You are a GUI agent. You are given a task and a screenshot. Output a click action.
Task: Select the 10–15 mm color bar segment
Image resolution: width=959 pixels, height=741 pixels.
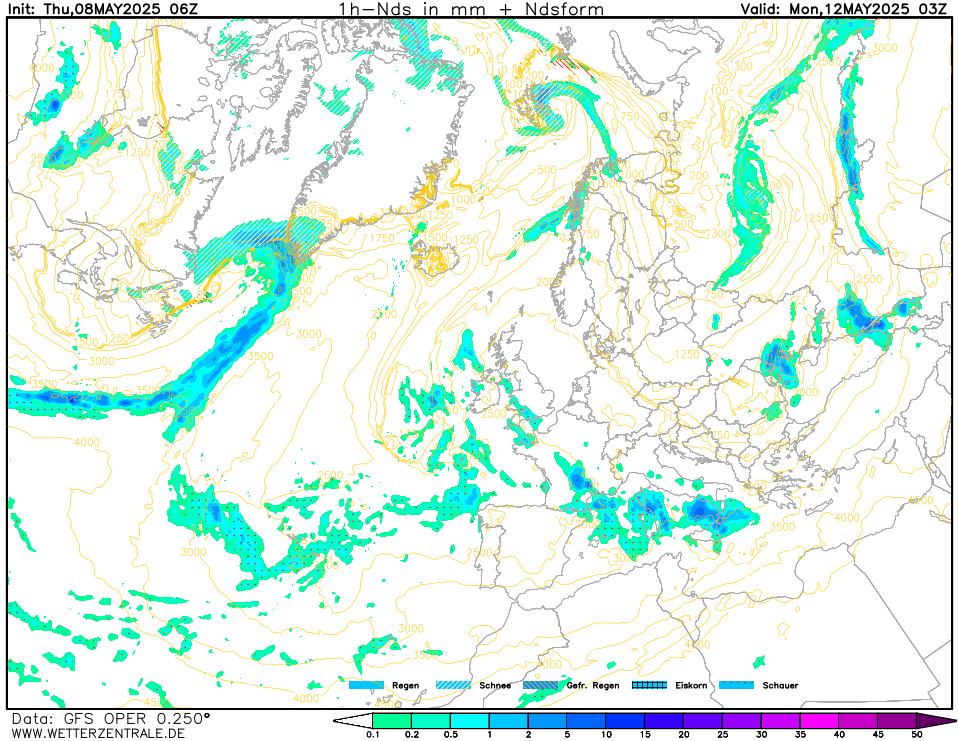pyautogui.click(x=625, y=721)
